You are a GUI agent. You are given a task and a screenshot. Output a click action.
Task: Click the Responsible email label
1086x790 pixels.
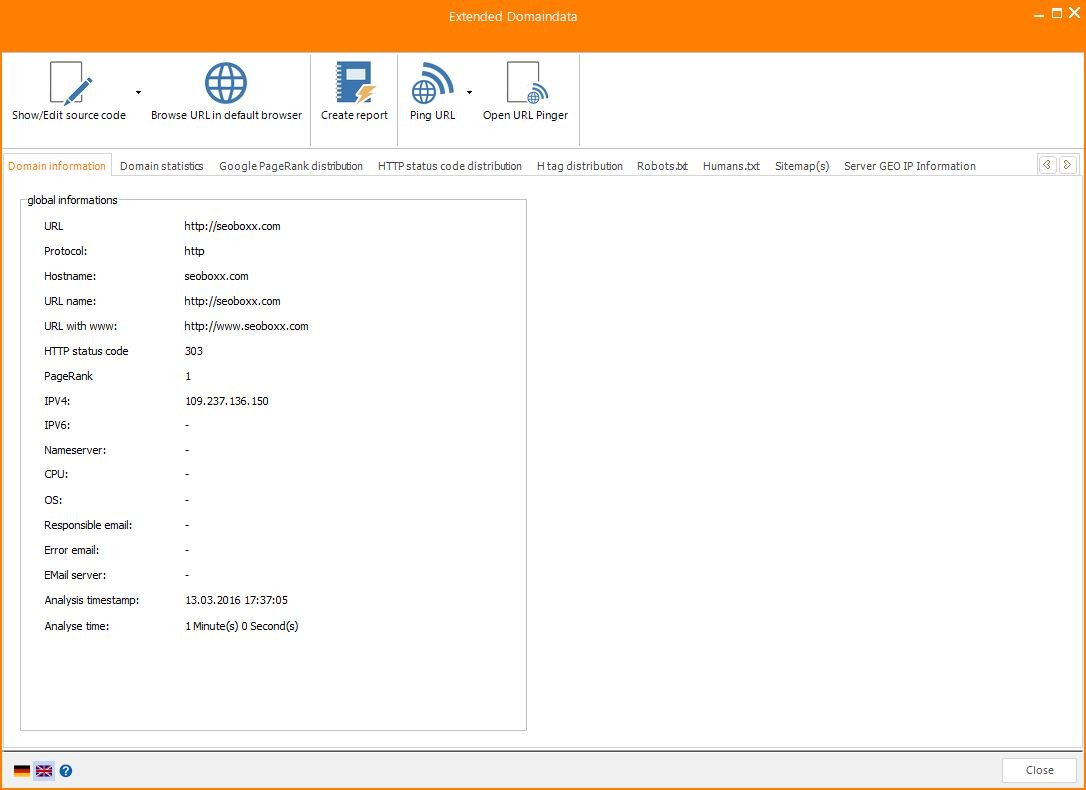click(x=88, y=525)
